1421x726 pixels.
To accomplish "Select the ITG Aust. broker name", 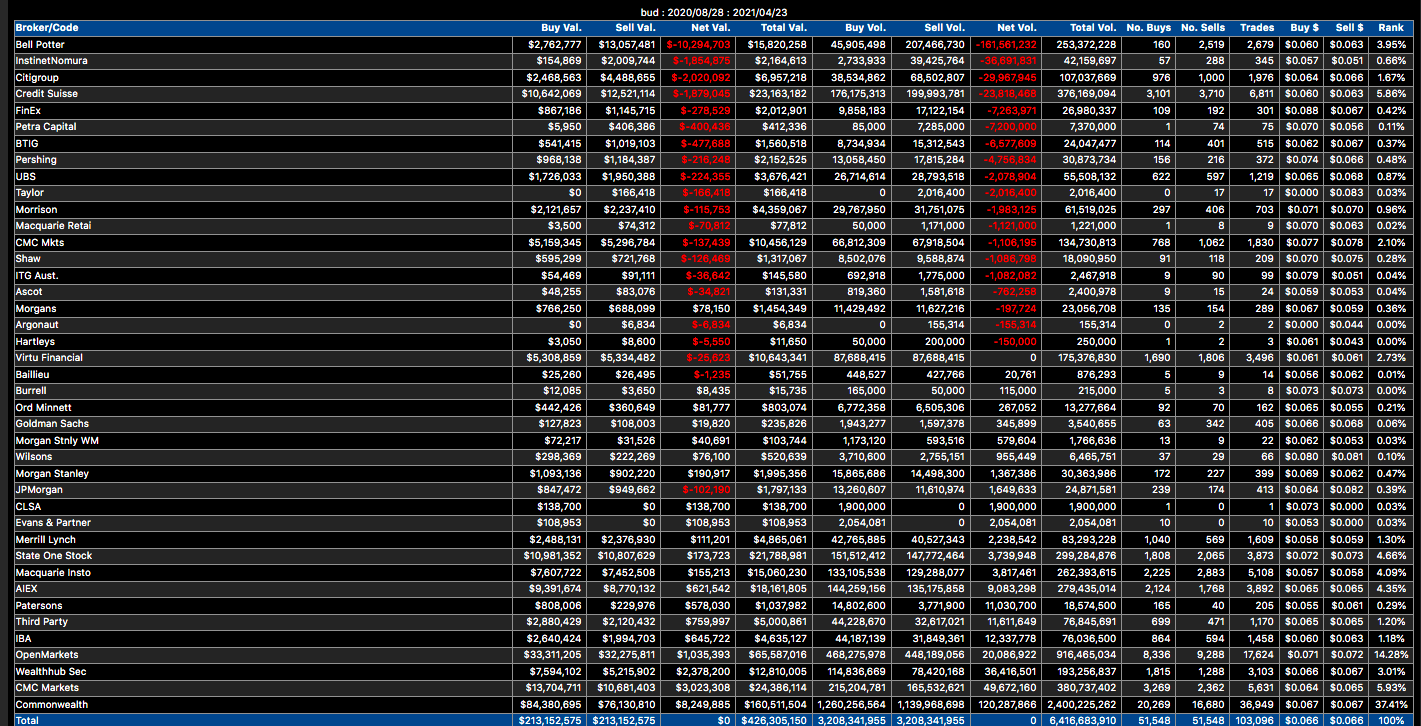I will pos(39,275).
